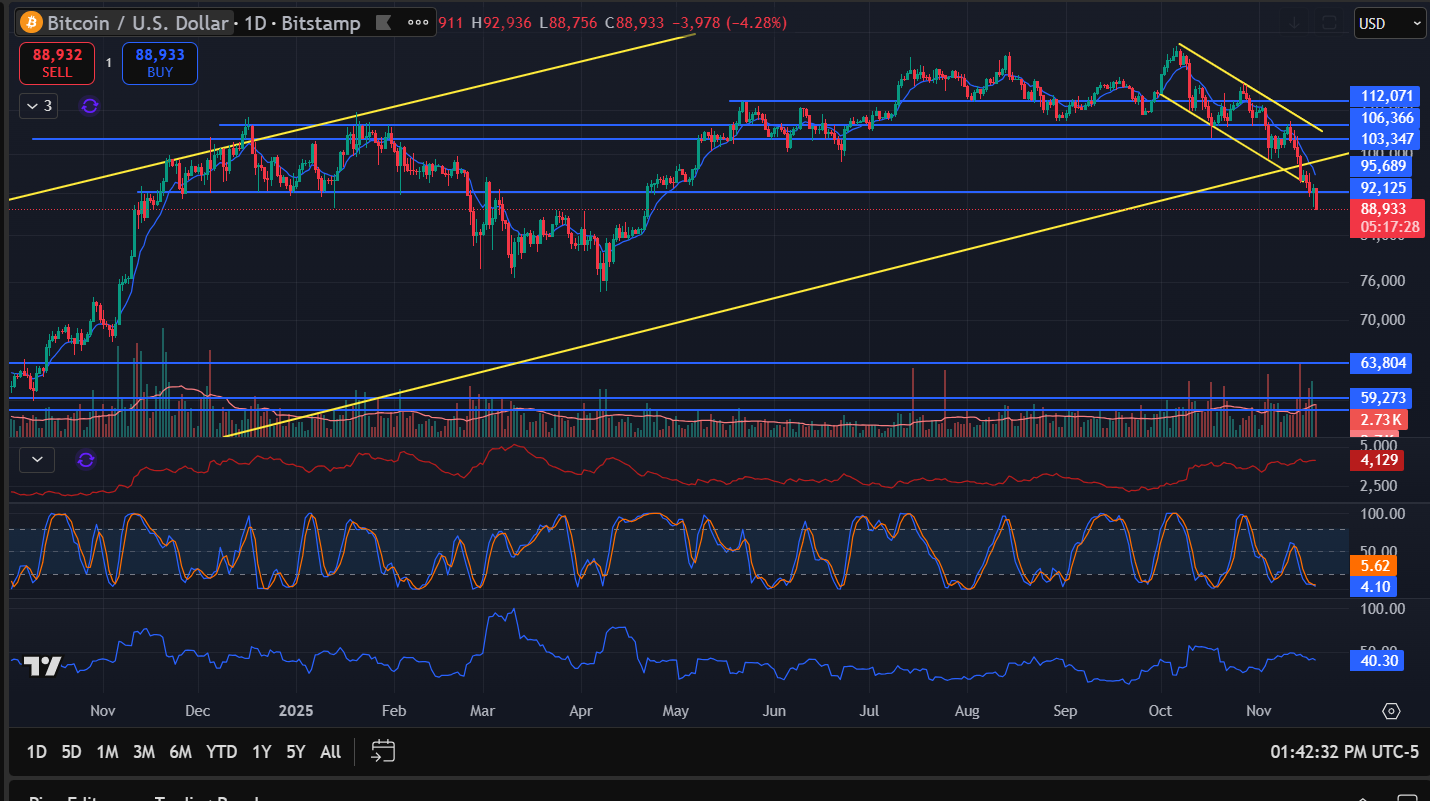Click the TradingView logo on the chart
Screen dimensions: 1430x801
(x=42, y=666)
